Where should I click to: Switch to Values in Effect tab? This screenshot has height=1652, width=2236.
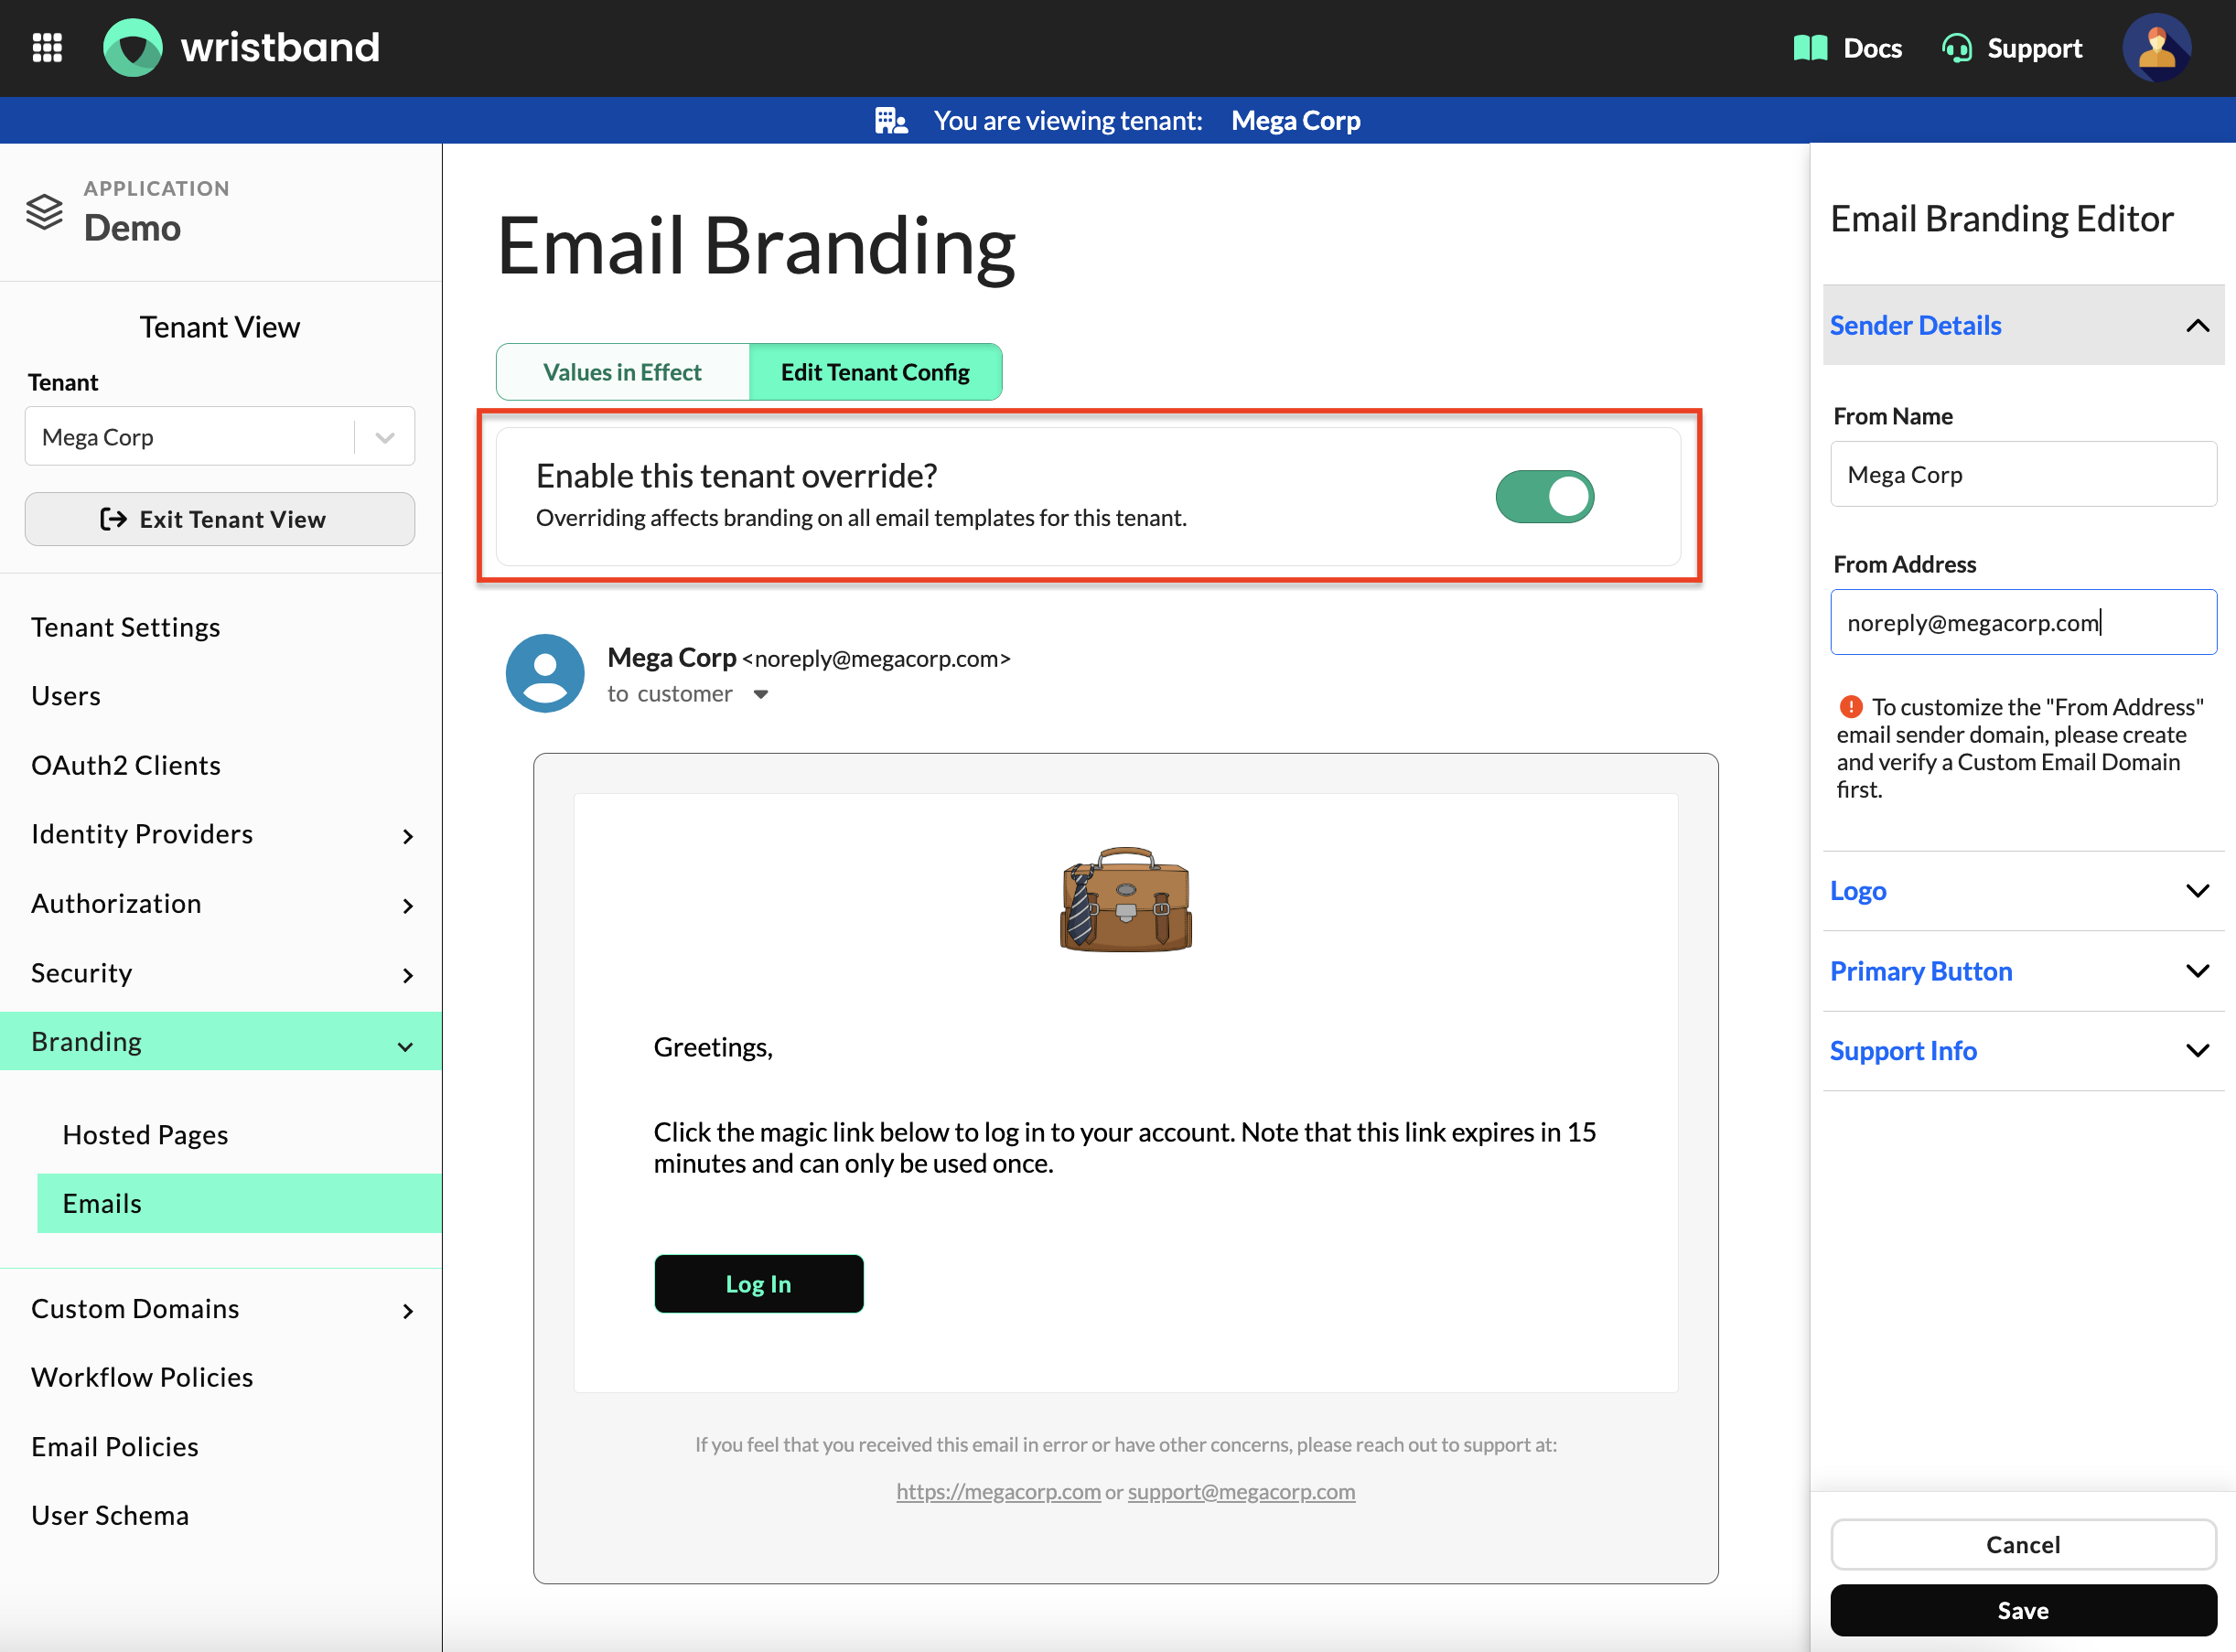click(622, 372)
